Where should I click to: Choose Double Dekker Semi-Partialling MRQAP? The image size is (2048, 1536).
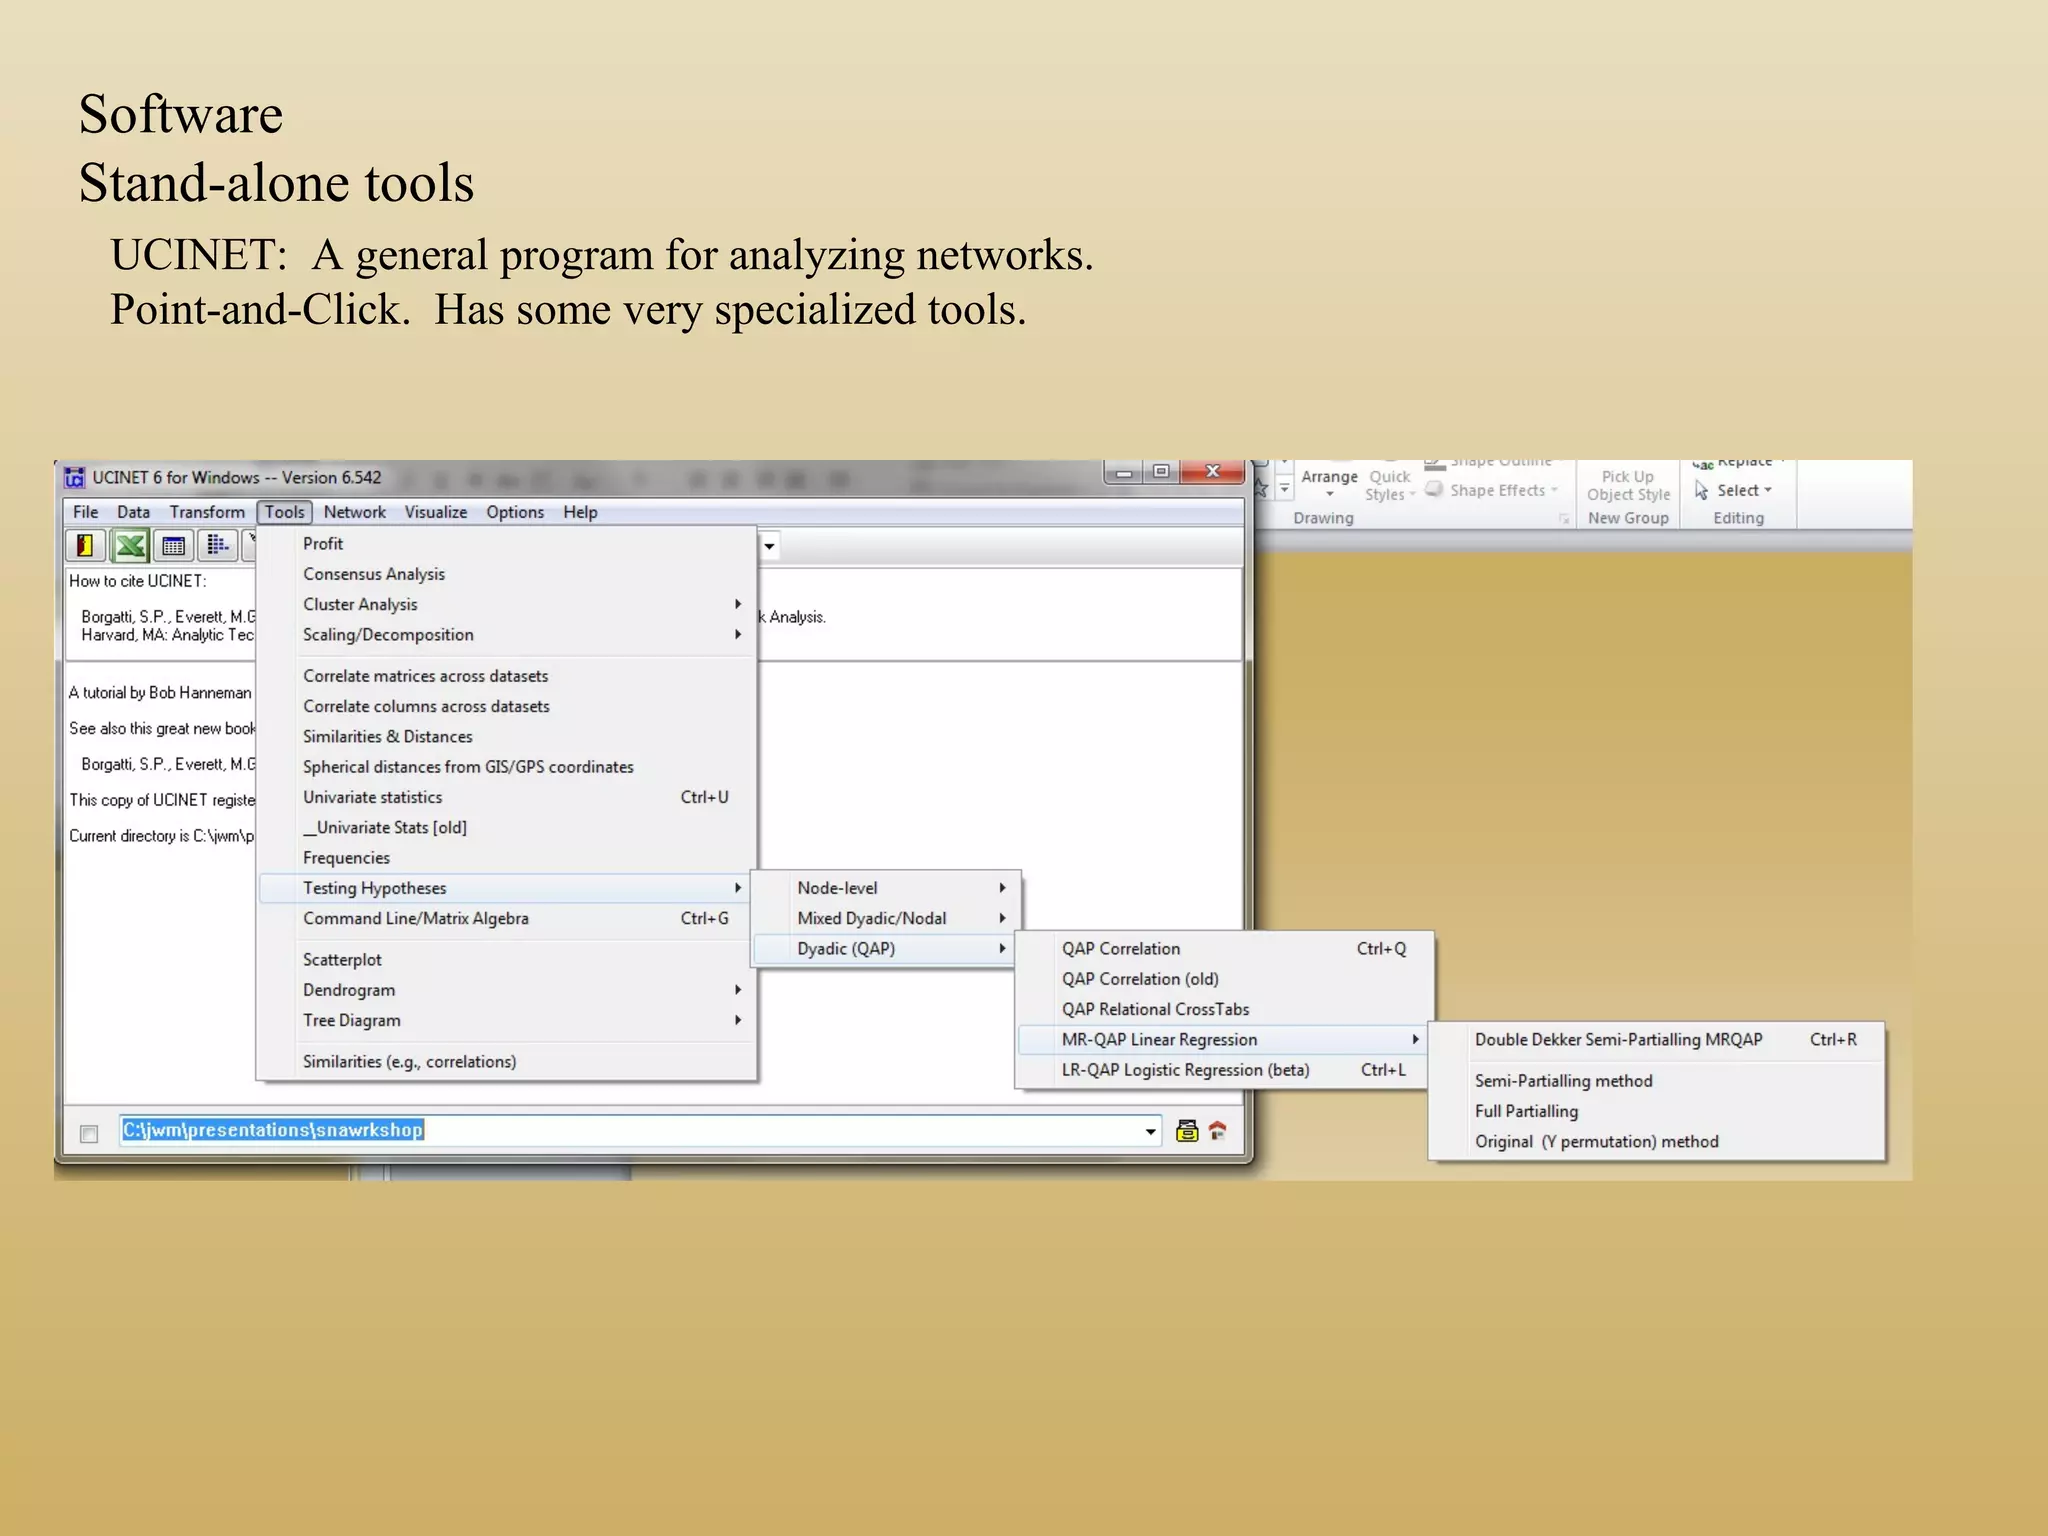coord(1657,1040)
